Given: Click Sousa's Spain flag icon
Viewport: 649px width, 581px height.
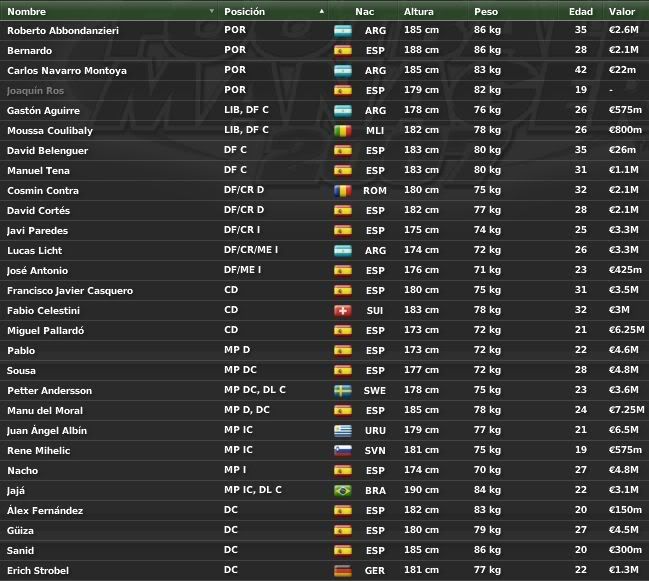Looking at the screenshot, I should coord(343,371).
